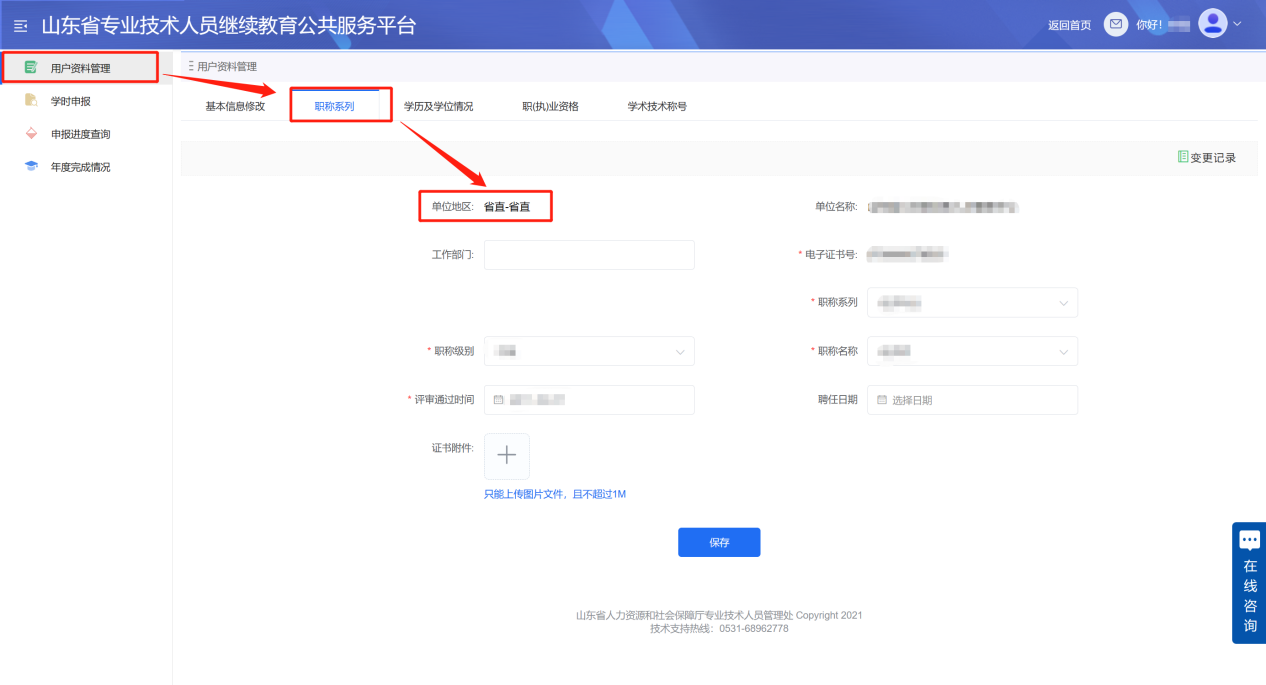The image size is (1266, 685).
Task: Open the 聘任日期 date picker
Action: point(971,399)
